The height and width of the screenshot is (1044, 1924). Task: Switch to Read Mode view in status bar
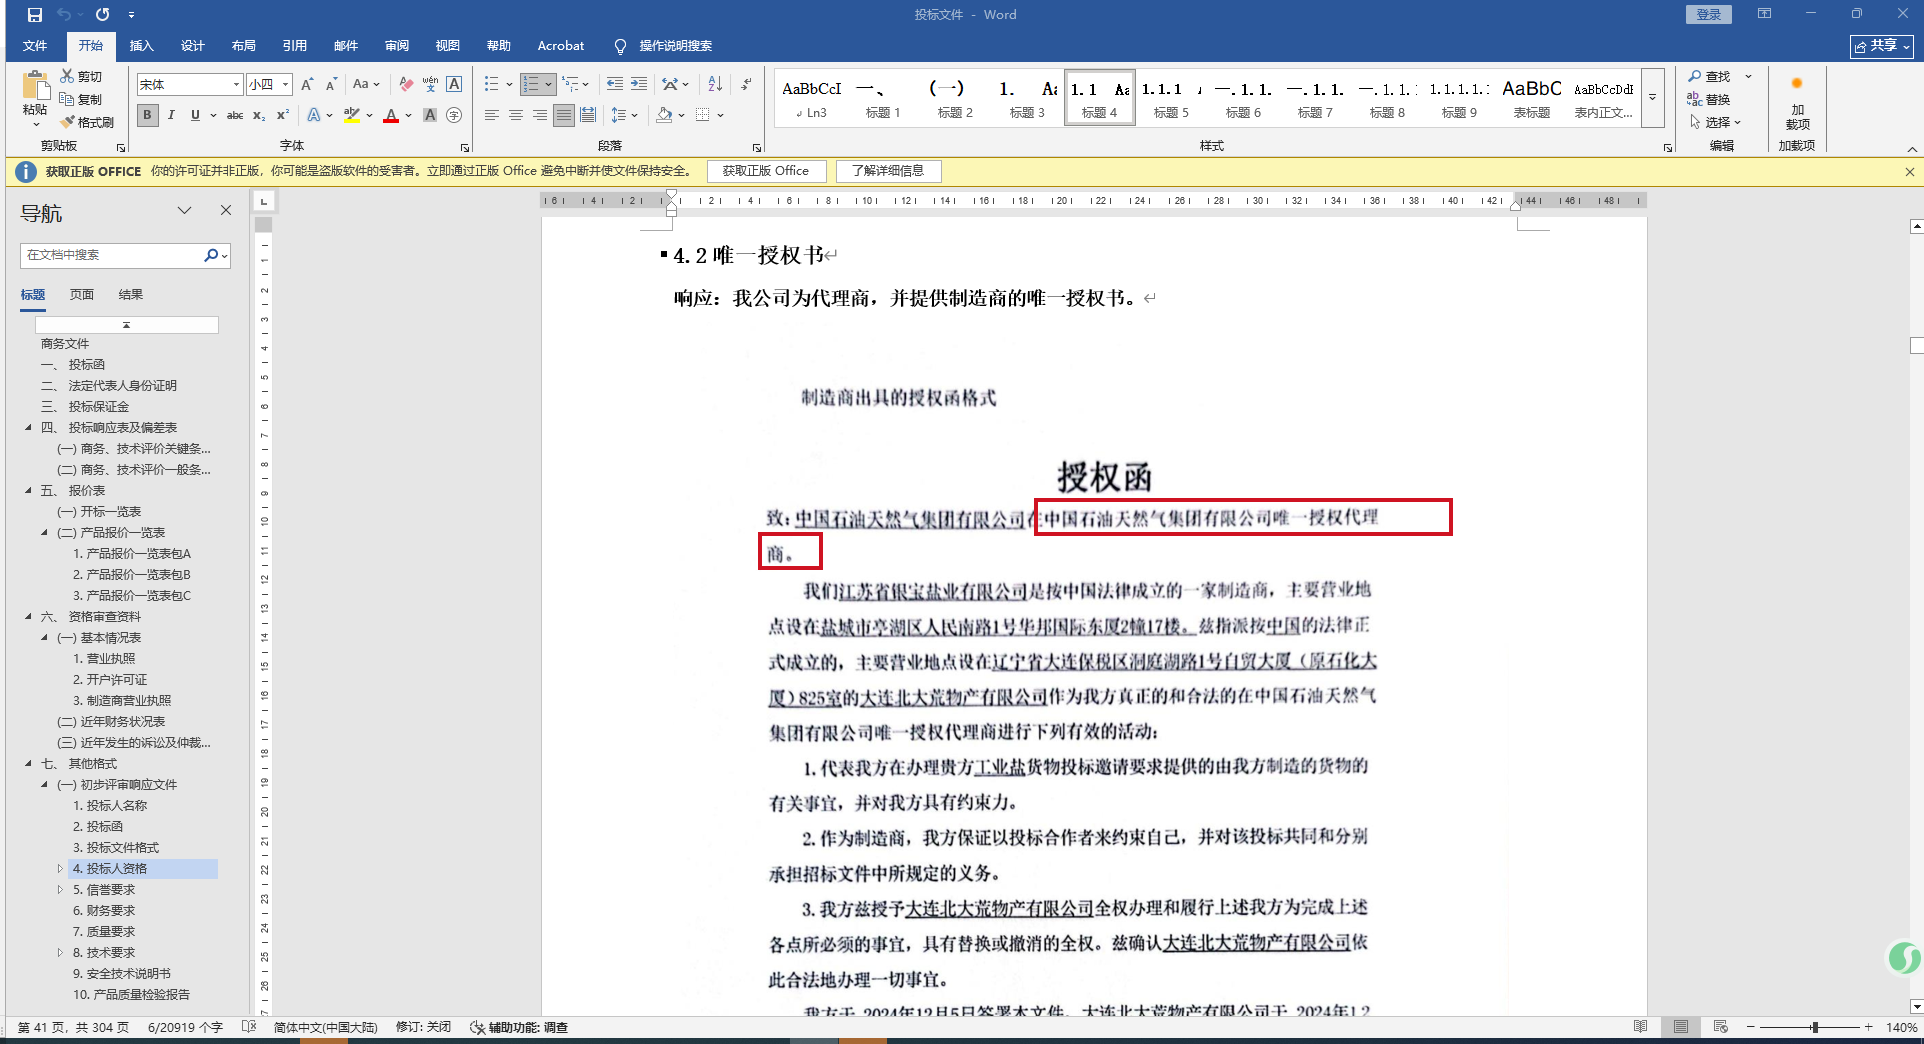(1641, 1027)
